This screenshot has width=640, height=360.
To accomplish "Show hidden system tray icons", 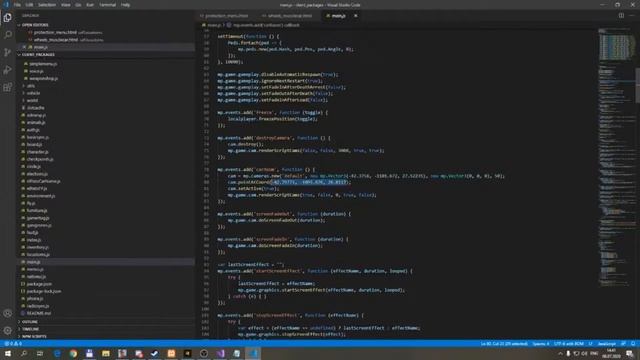I will pyautogui.click(x=560, y=353).
